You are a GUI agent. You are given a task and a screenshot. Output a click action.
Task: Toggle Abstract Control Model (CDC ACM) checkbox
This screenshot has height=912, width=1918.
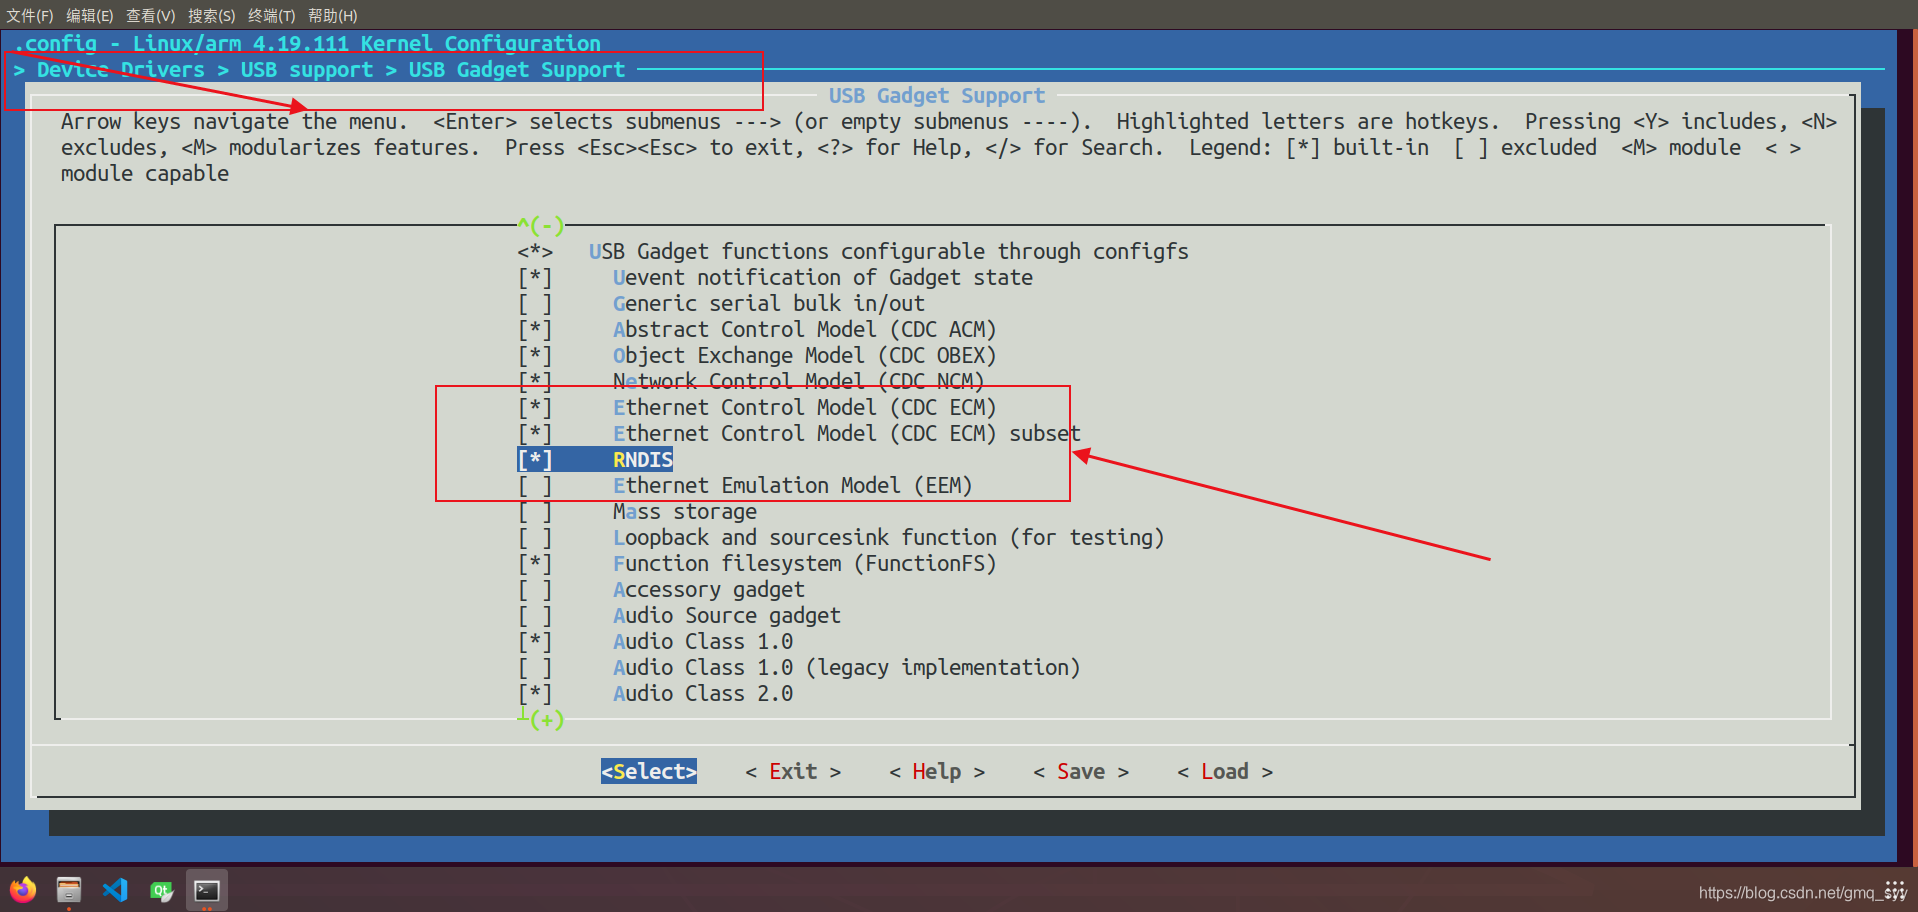535,329
